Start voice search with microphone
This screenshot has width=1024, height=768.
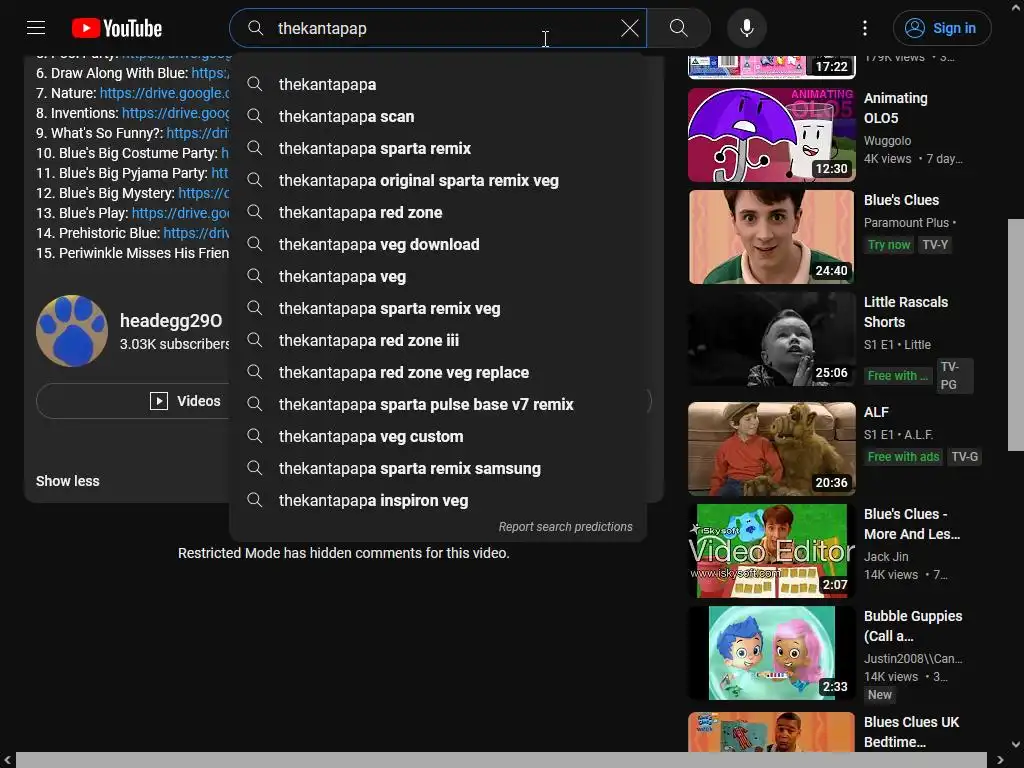(x=746, y=28)
